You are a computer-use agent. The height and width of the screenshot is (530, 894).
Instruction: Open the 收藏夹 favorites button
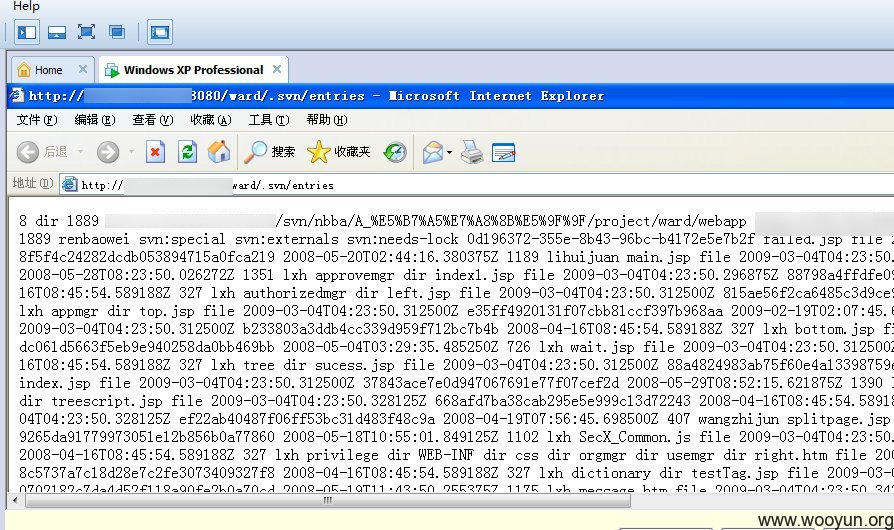[x=339, y=152]
